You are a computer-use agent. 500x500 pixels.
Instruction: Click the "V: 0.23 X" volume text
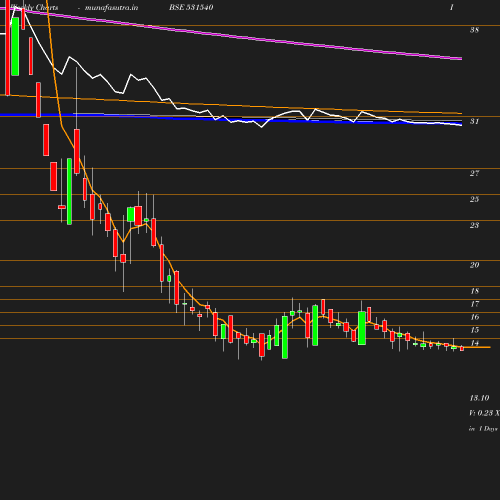pyautogui.click(x=484, y=413)
